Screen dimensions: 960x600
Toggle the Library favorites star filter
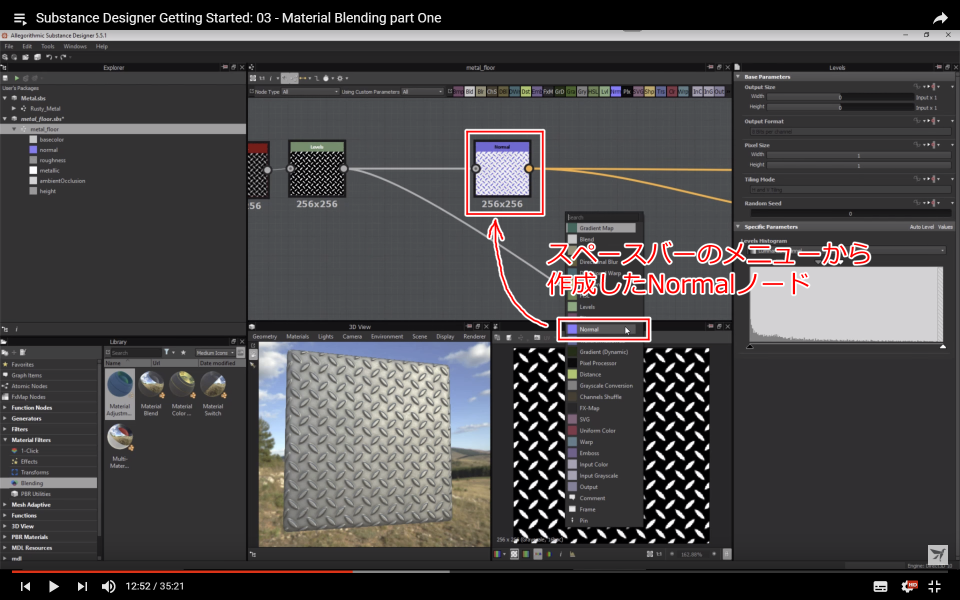[x=183, y=353]
